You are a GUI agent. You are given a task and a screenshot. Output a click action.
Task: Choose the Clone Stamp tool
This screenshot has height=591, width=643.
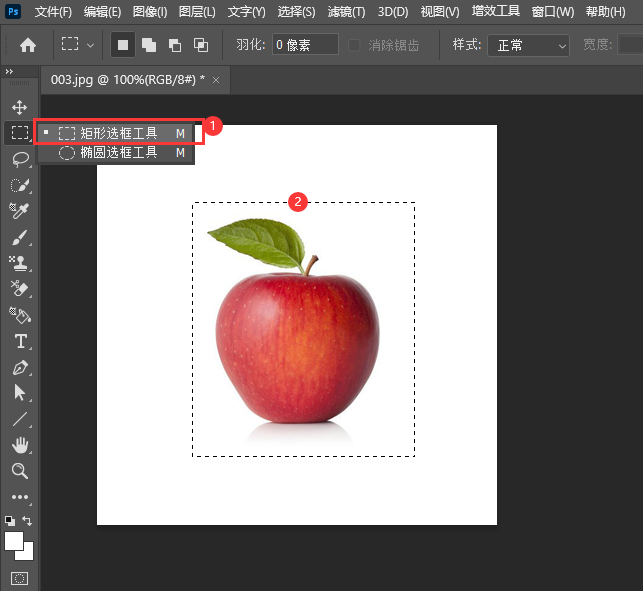pyautogui.click(x=19, y=264)
